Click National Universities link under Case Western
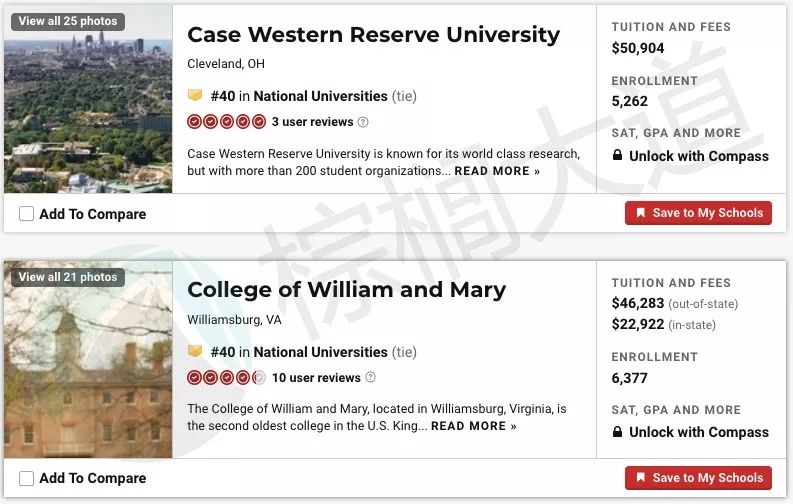The height and width of the screenshot is (504, 793). coord(320,96)
